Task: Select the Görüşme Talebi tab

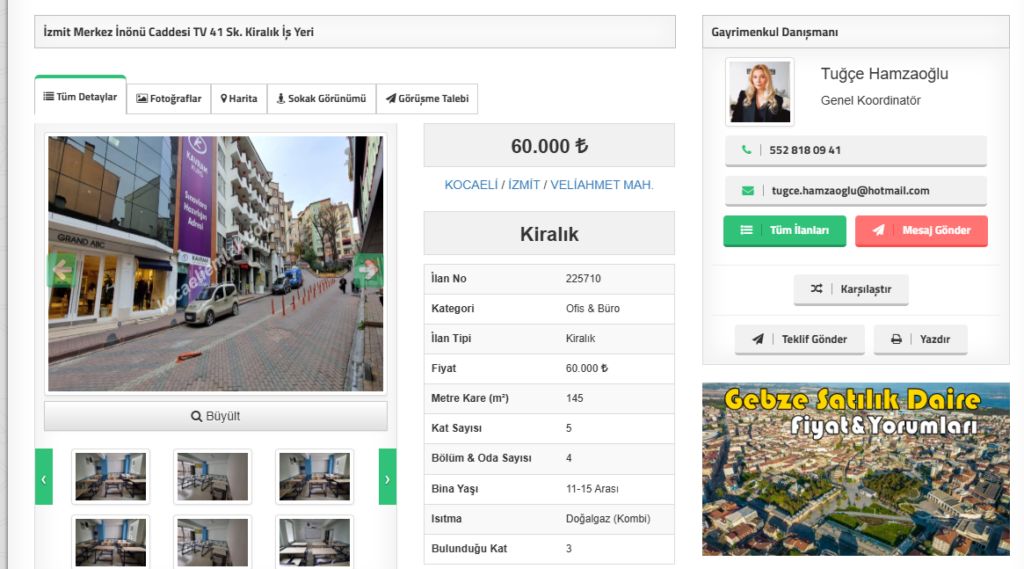Action: 427,98
